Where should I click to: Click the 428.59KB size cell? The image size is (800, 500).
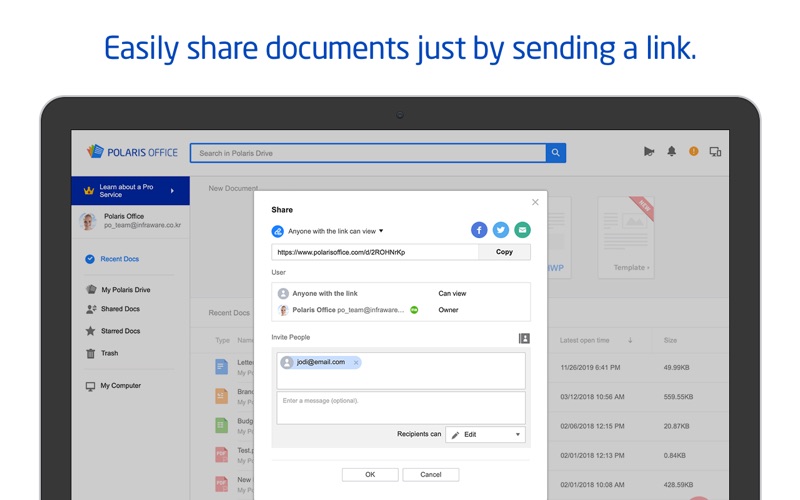coord(679,485)
